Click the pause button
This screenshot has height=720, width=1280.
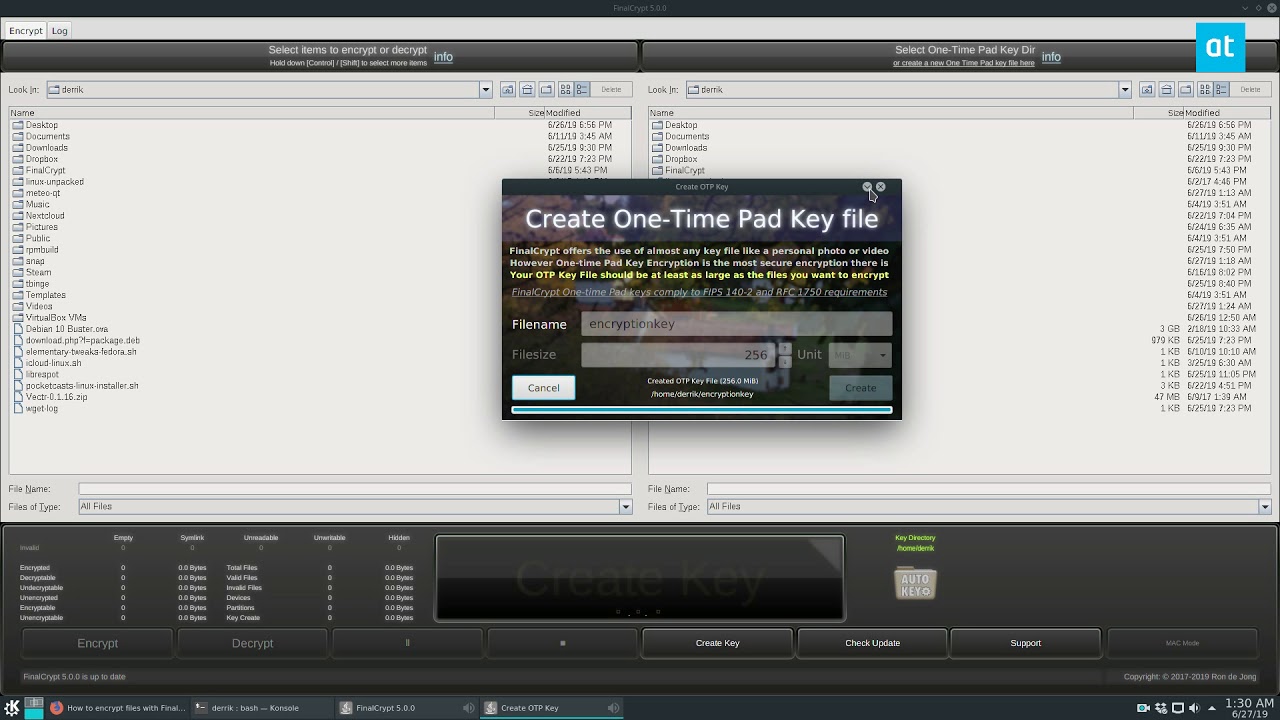pos(407,643)
